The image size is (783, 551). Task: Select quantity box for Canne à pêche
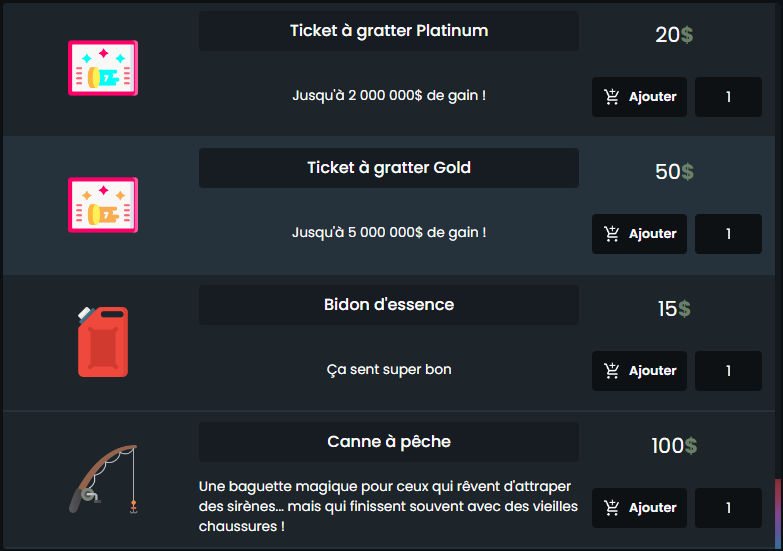[x=728, y=508]
